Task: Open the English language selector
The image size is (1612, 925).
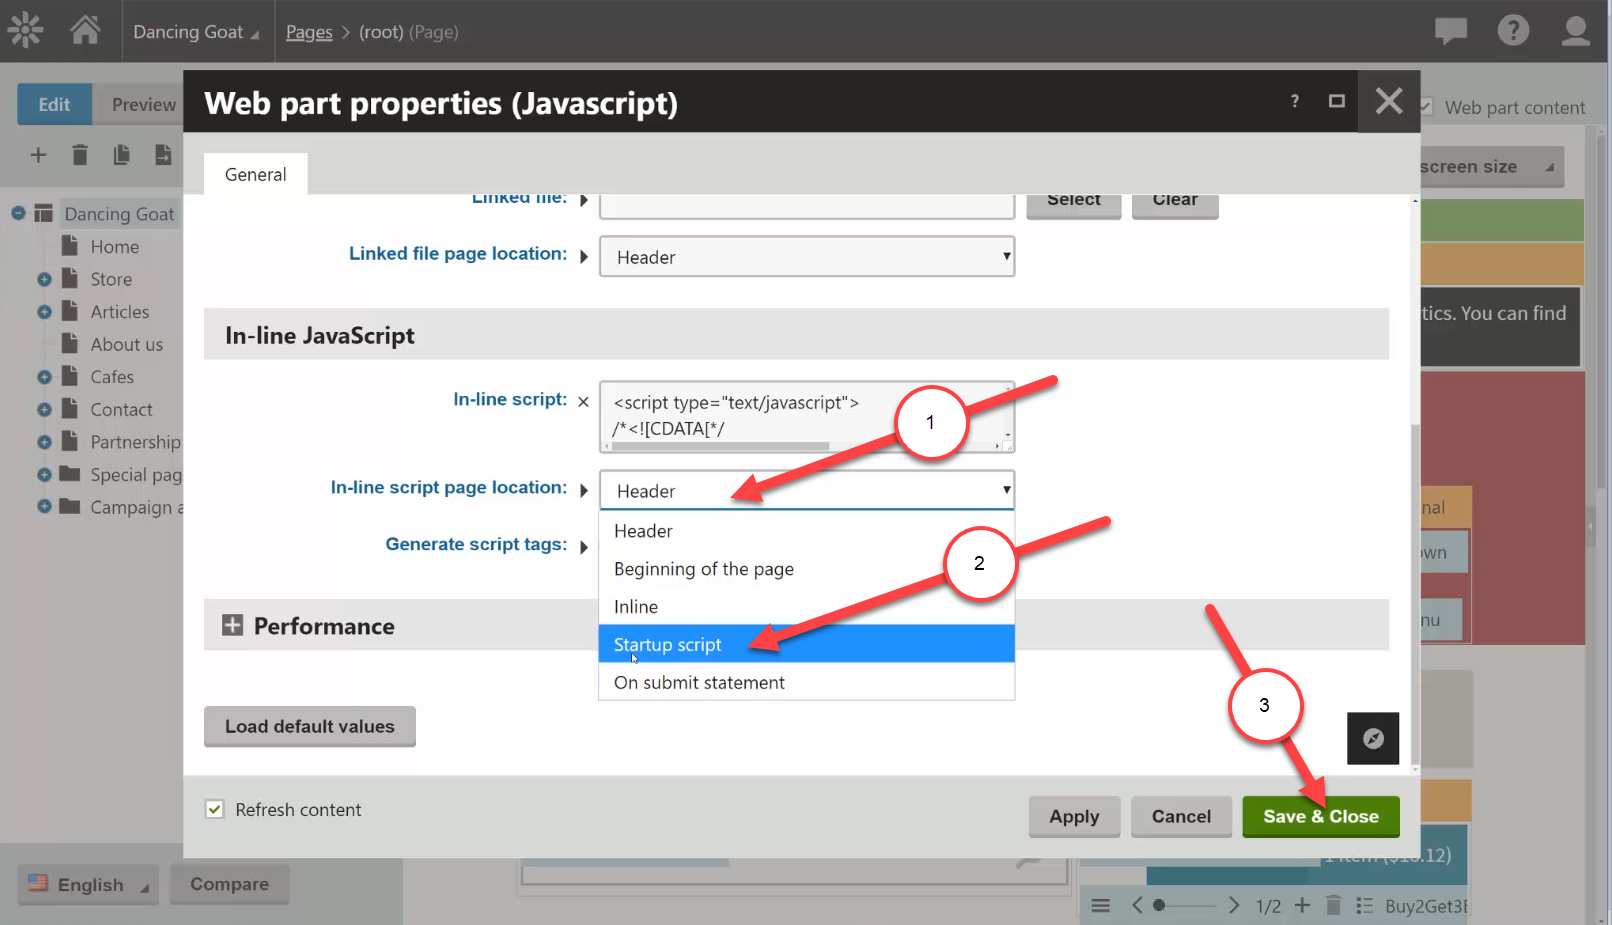Action: [x=87, y=884]
